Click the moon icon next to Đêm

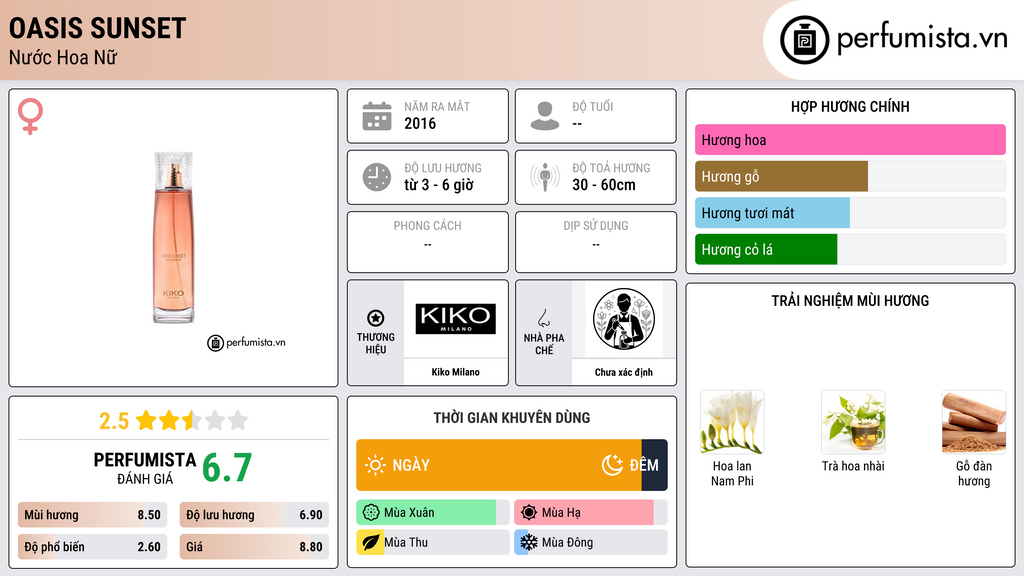point(612,465)
